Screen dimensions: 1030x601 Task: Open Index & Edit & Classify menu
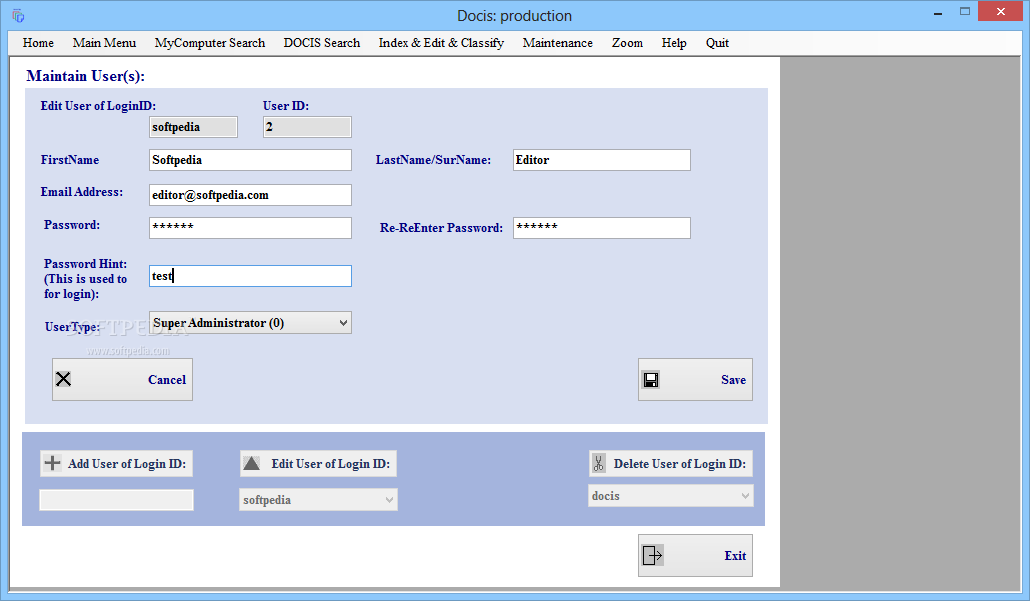click(x=441, y=43)
